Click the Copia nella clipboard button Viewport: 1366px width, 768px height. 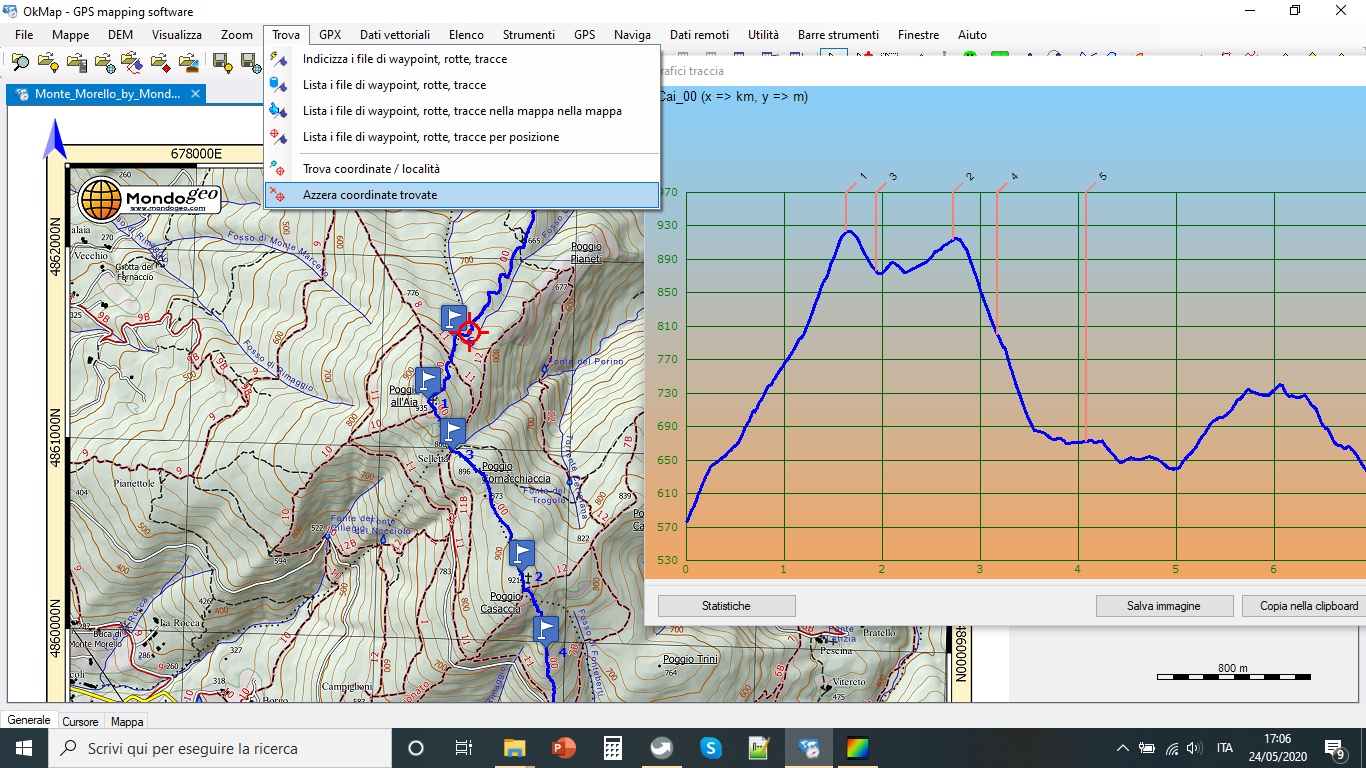coord(1304,606)
